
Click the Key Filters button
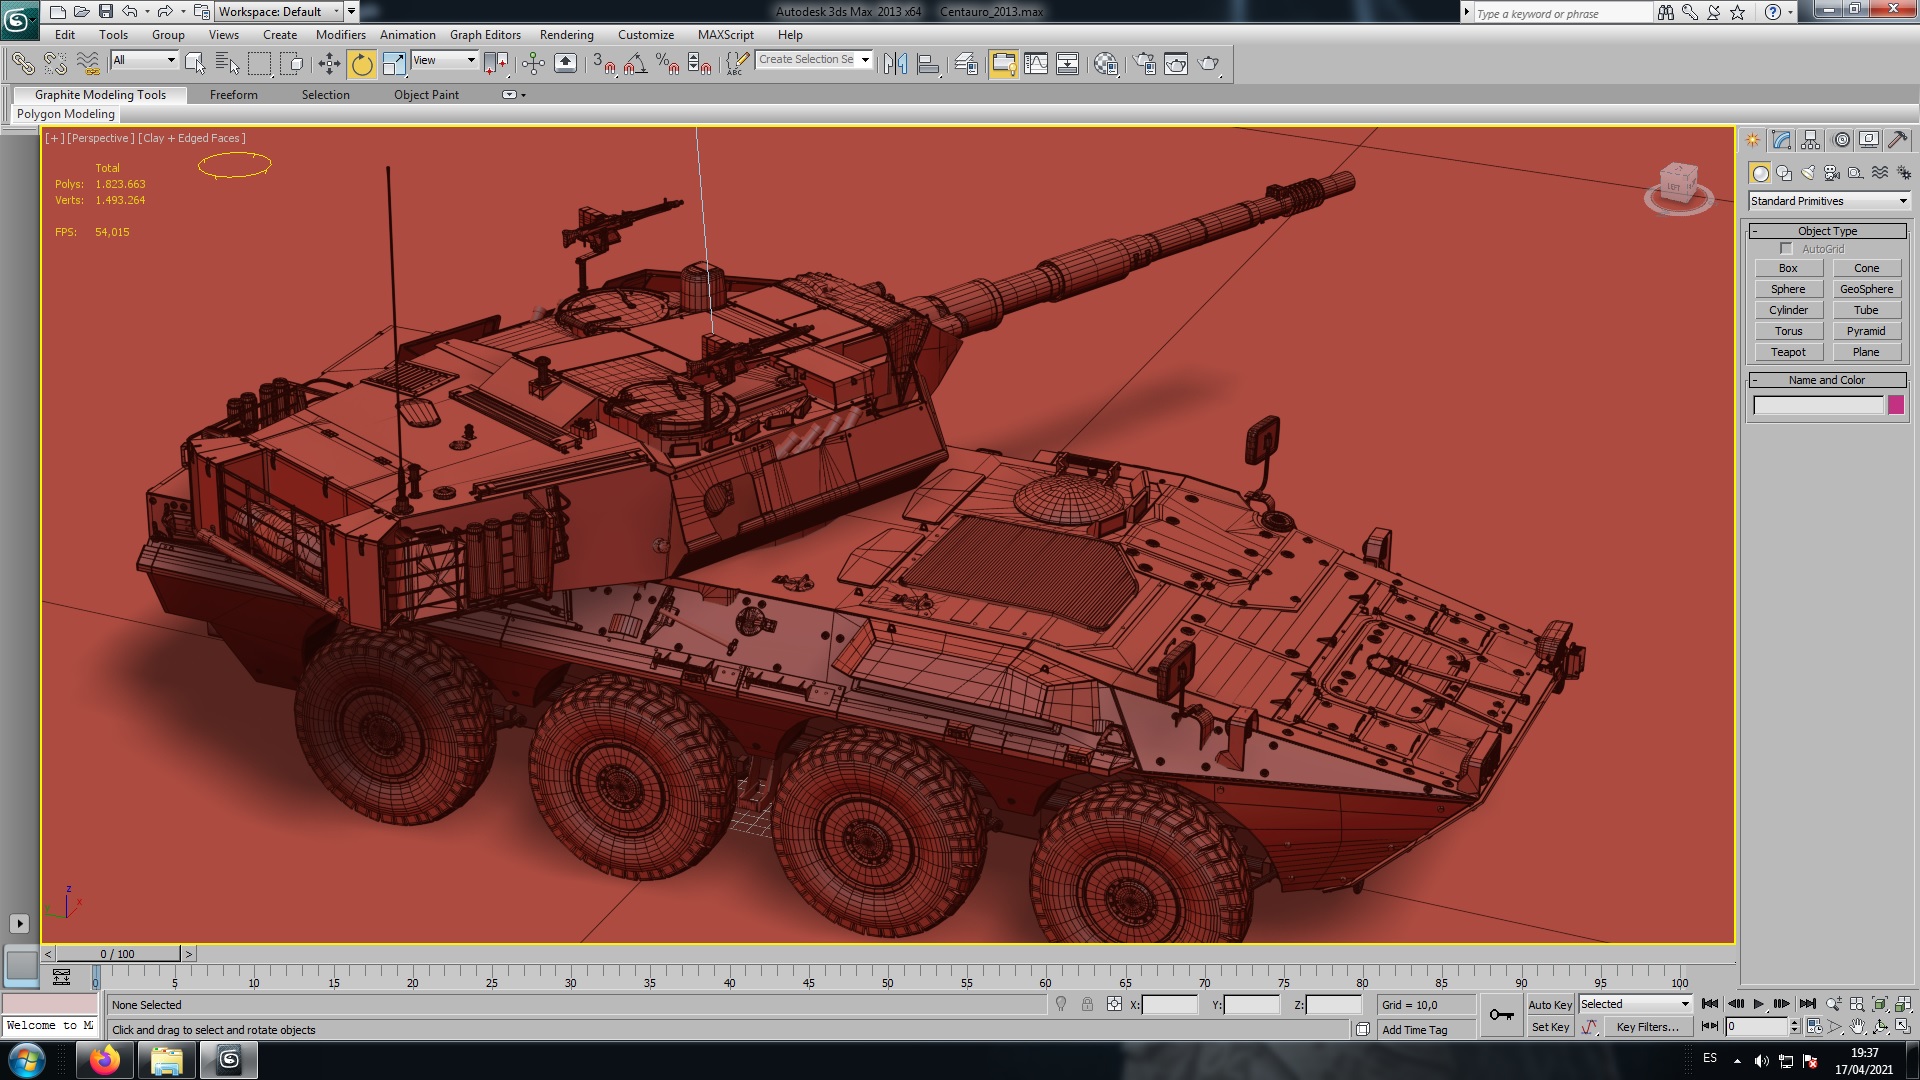coord(1646,1027)
